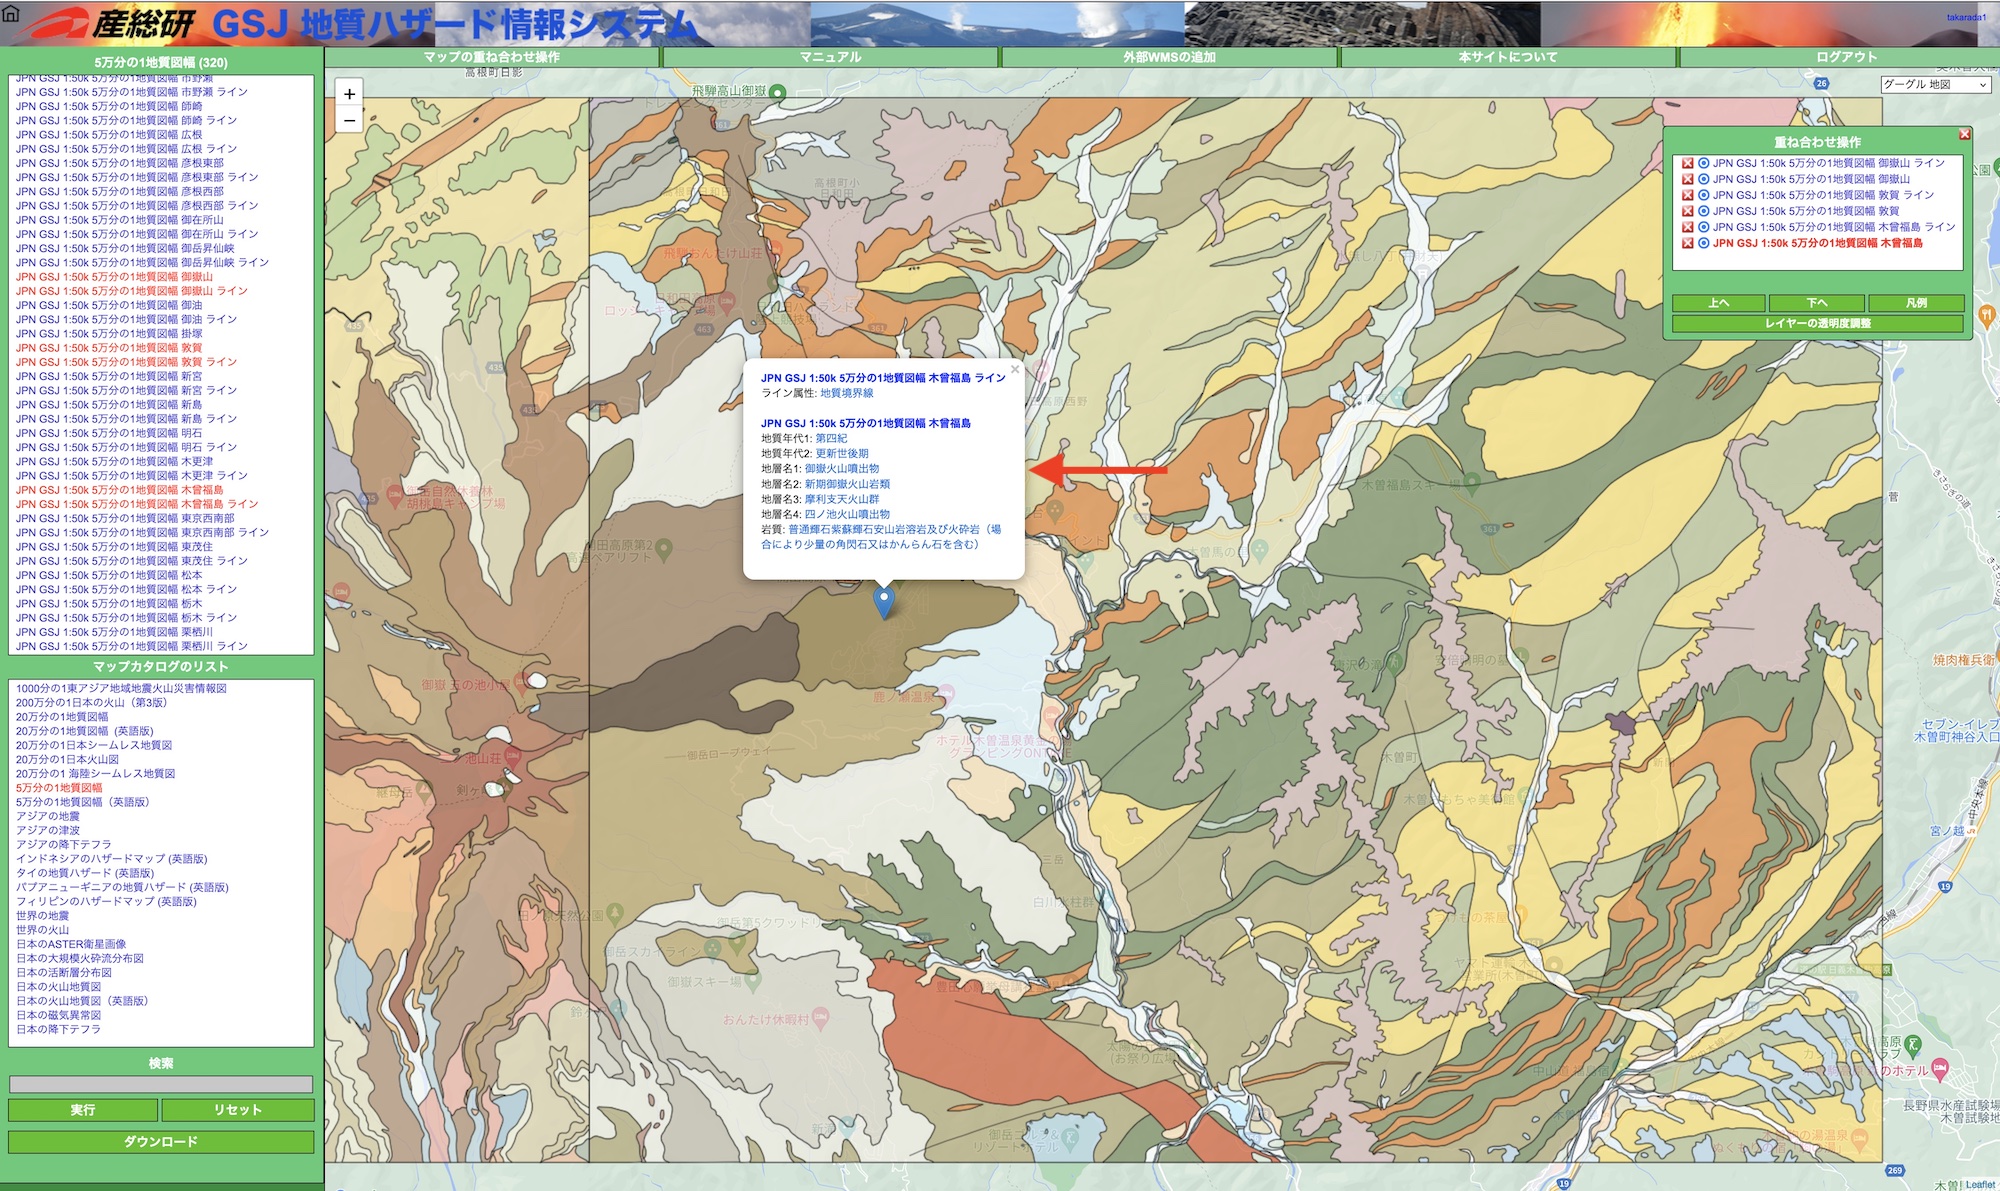Close the map info popup

(x=1014, y=369)
